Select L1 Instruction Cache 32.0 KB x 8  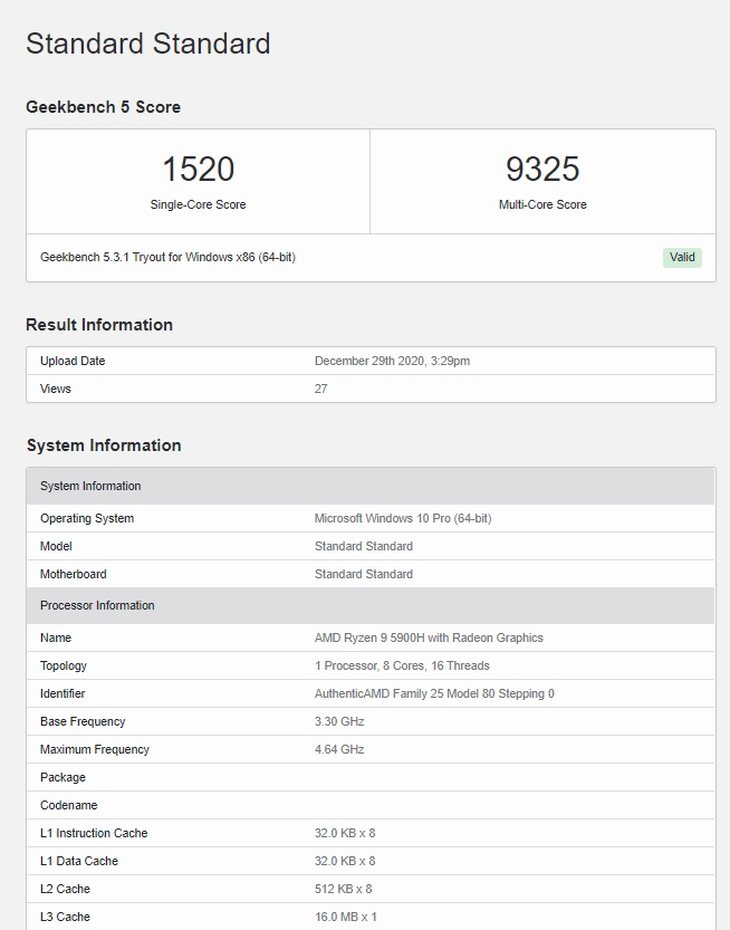345,833
